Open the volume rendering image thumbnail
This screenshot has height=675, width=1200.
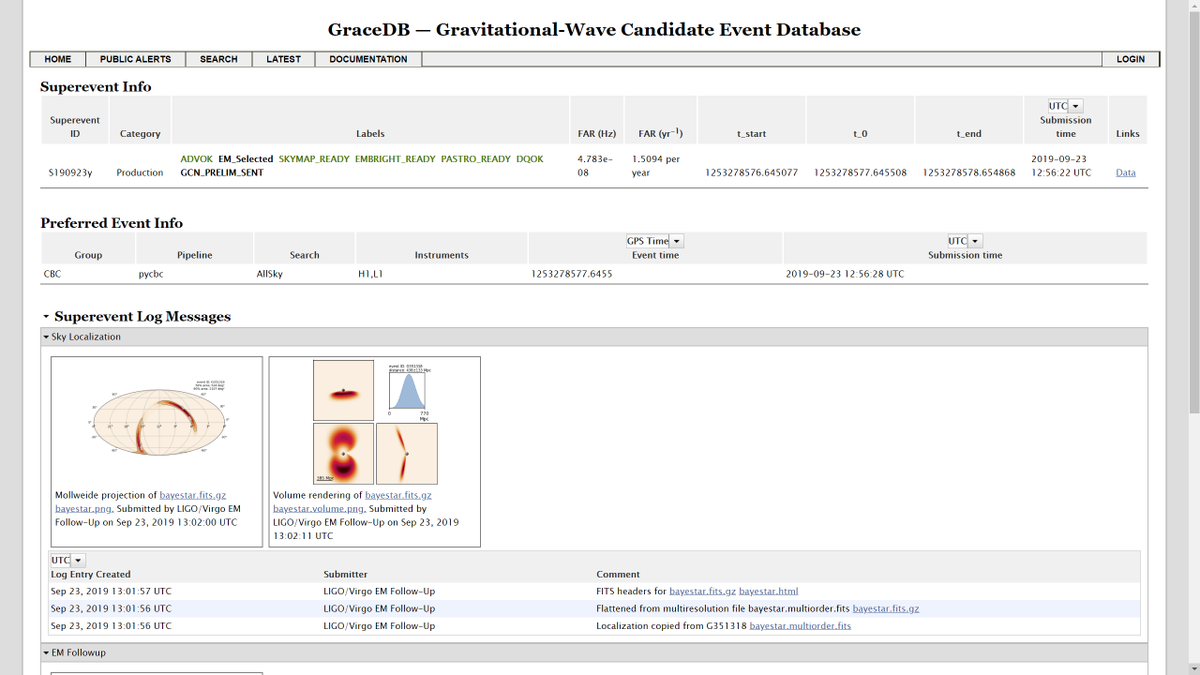(x=375, y=423)
